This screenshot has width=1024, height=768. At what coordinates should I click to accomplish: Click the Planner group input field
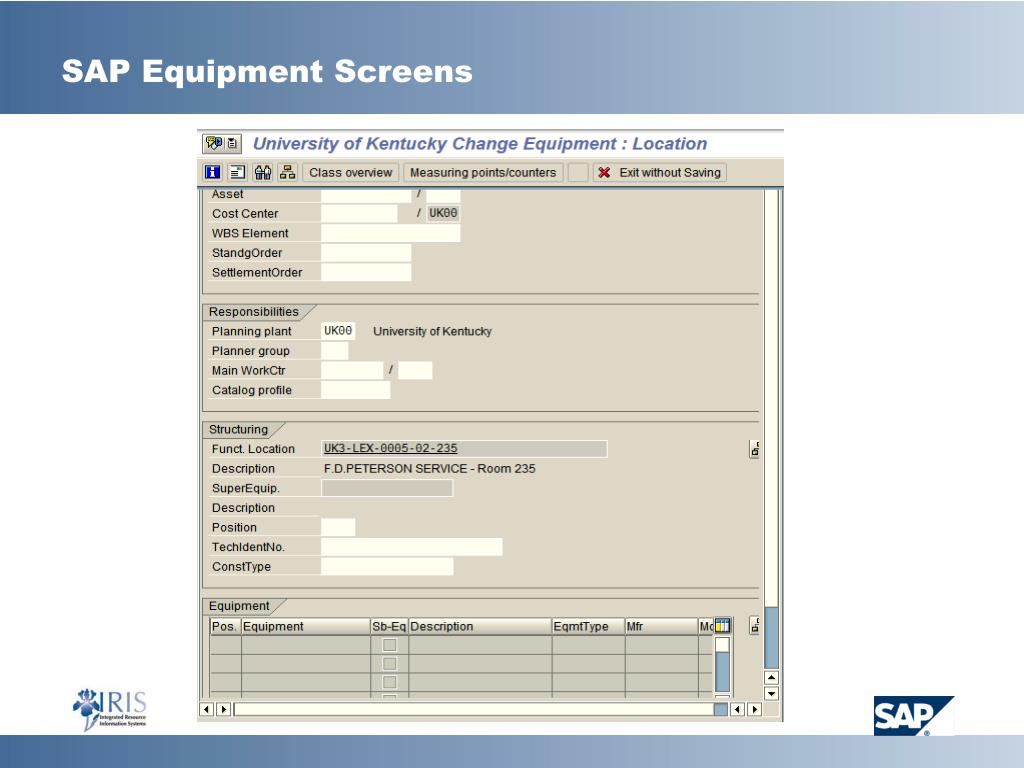[334, 351]
